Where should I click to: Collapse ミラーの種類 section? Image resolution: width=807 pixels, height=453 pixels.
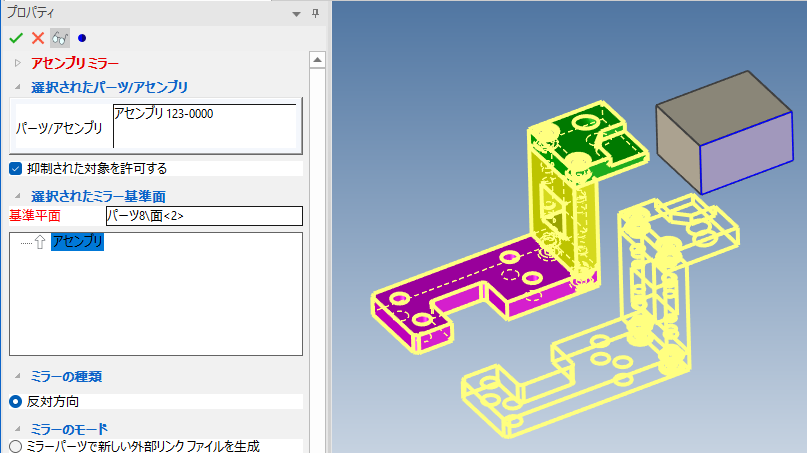17,376
